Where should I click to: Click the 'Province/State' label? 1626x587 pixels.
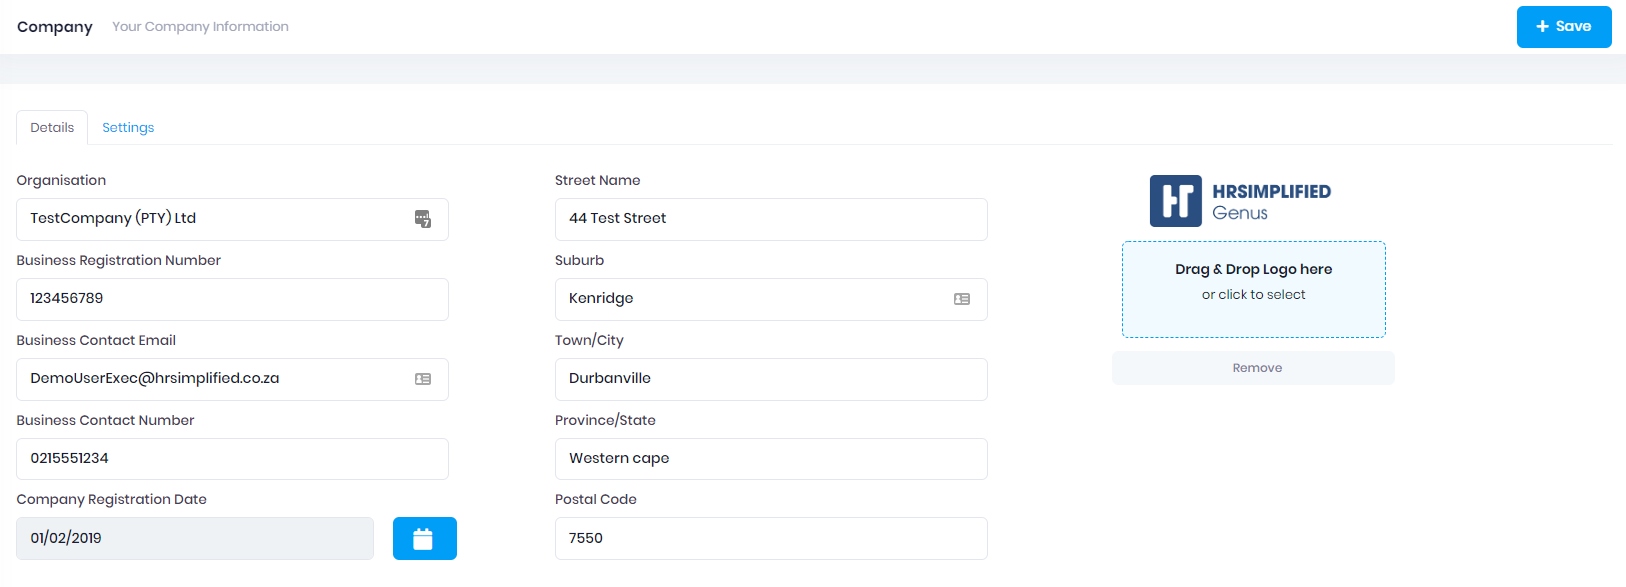click(605, 420)
